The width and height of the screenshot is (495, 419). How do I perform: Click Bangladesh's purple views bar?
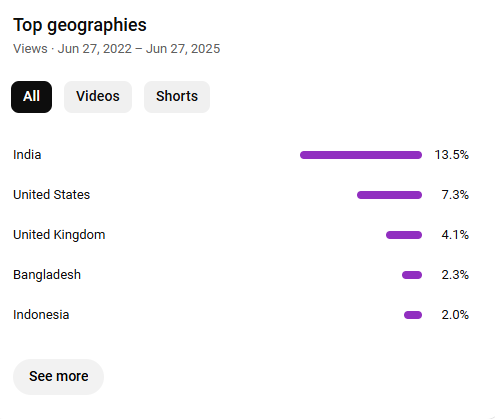click(x=412, y=275)
